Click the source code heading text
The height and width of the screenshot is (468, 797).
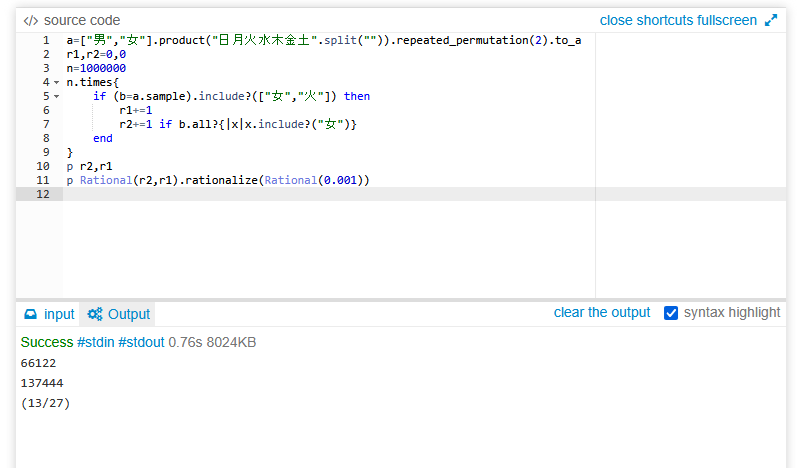(x=82, y=20)
